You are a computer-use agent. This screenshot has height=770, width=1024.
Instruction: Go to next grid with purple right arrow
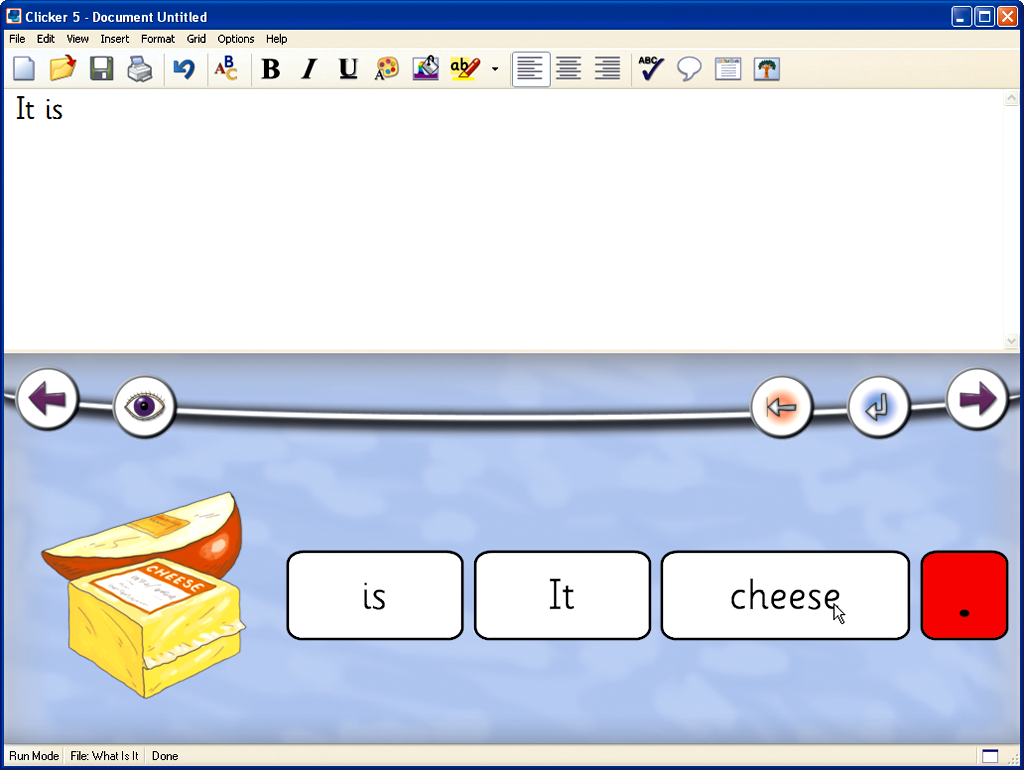(977, 399)
